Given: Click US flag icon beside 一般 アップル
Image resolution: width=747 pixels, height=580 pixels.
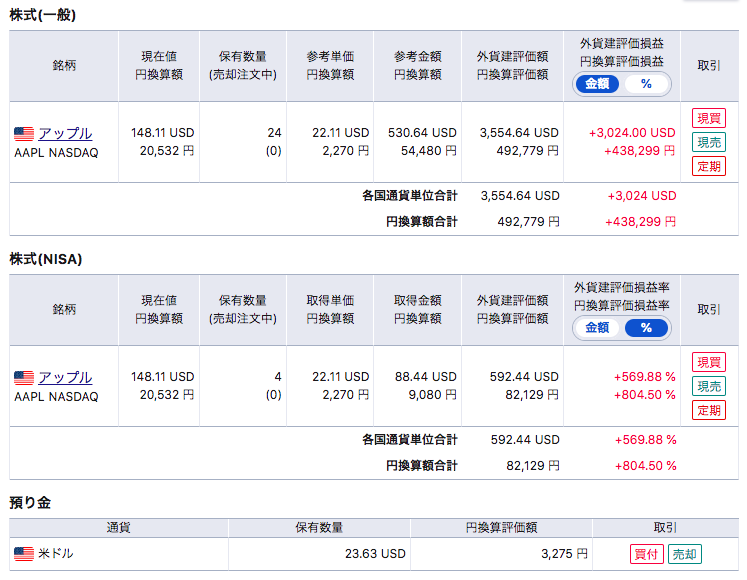Looking at the screenshot, I should click(24, 134).
